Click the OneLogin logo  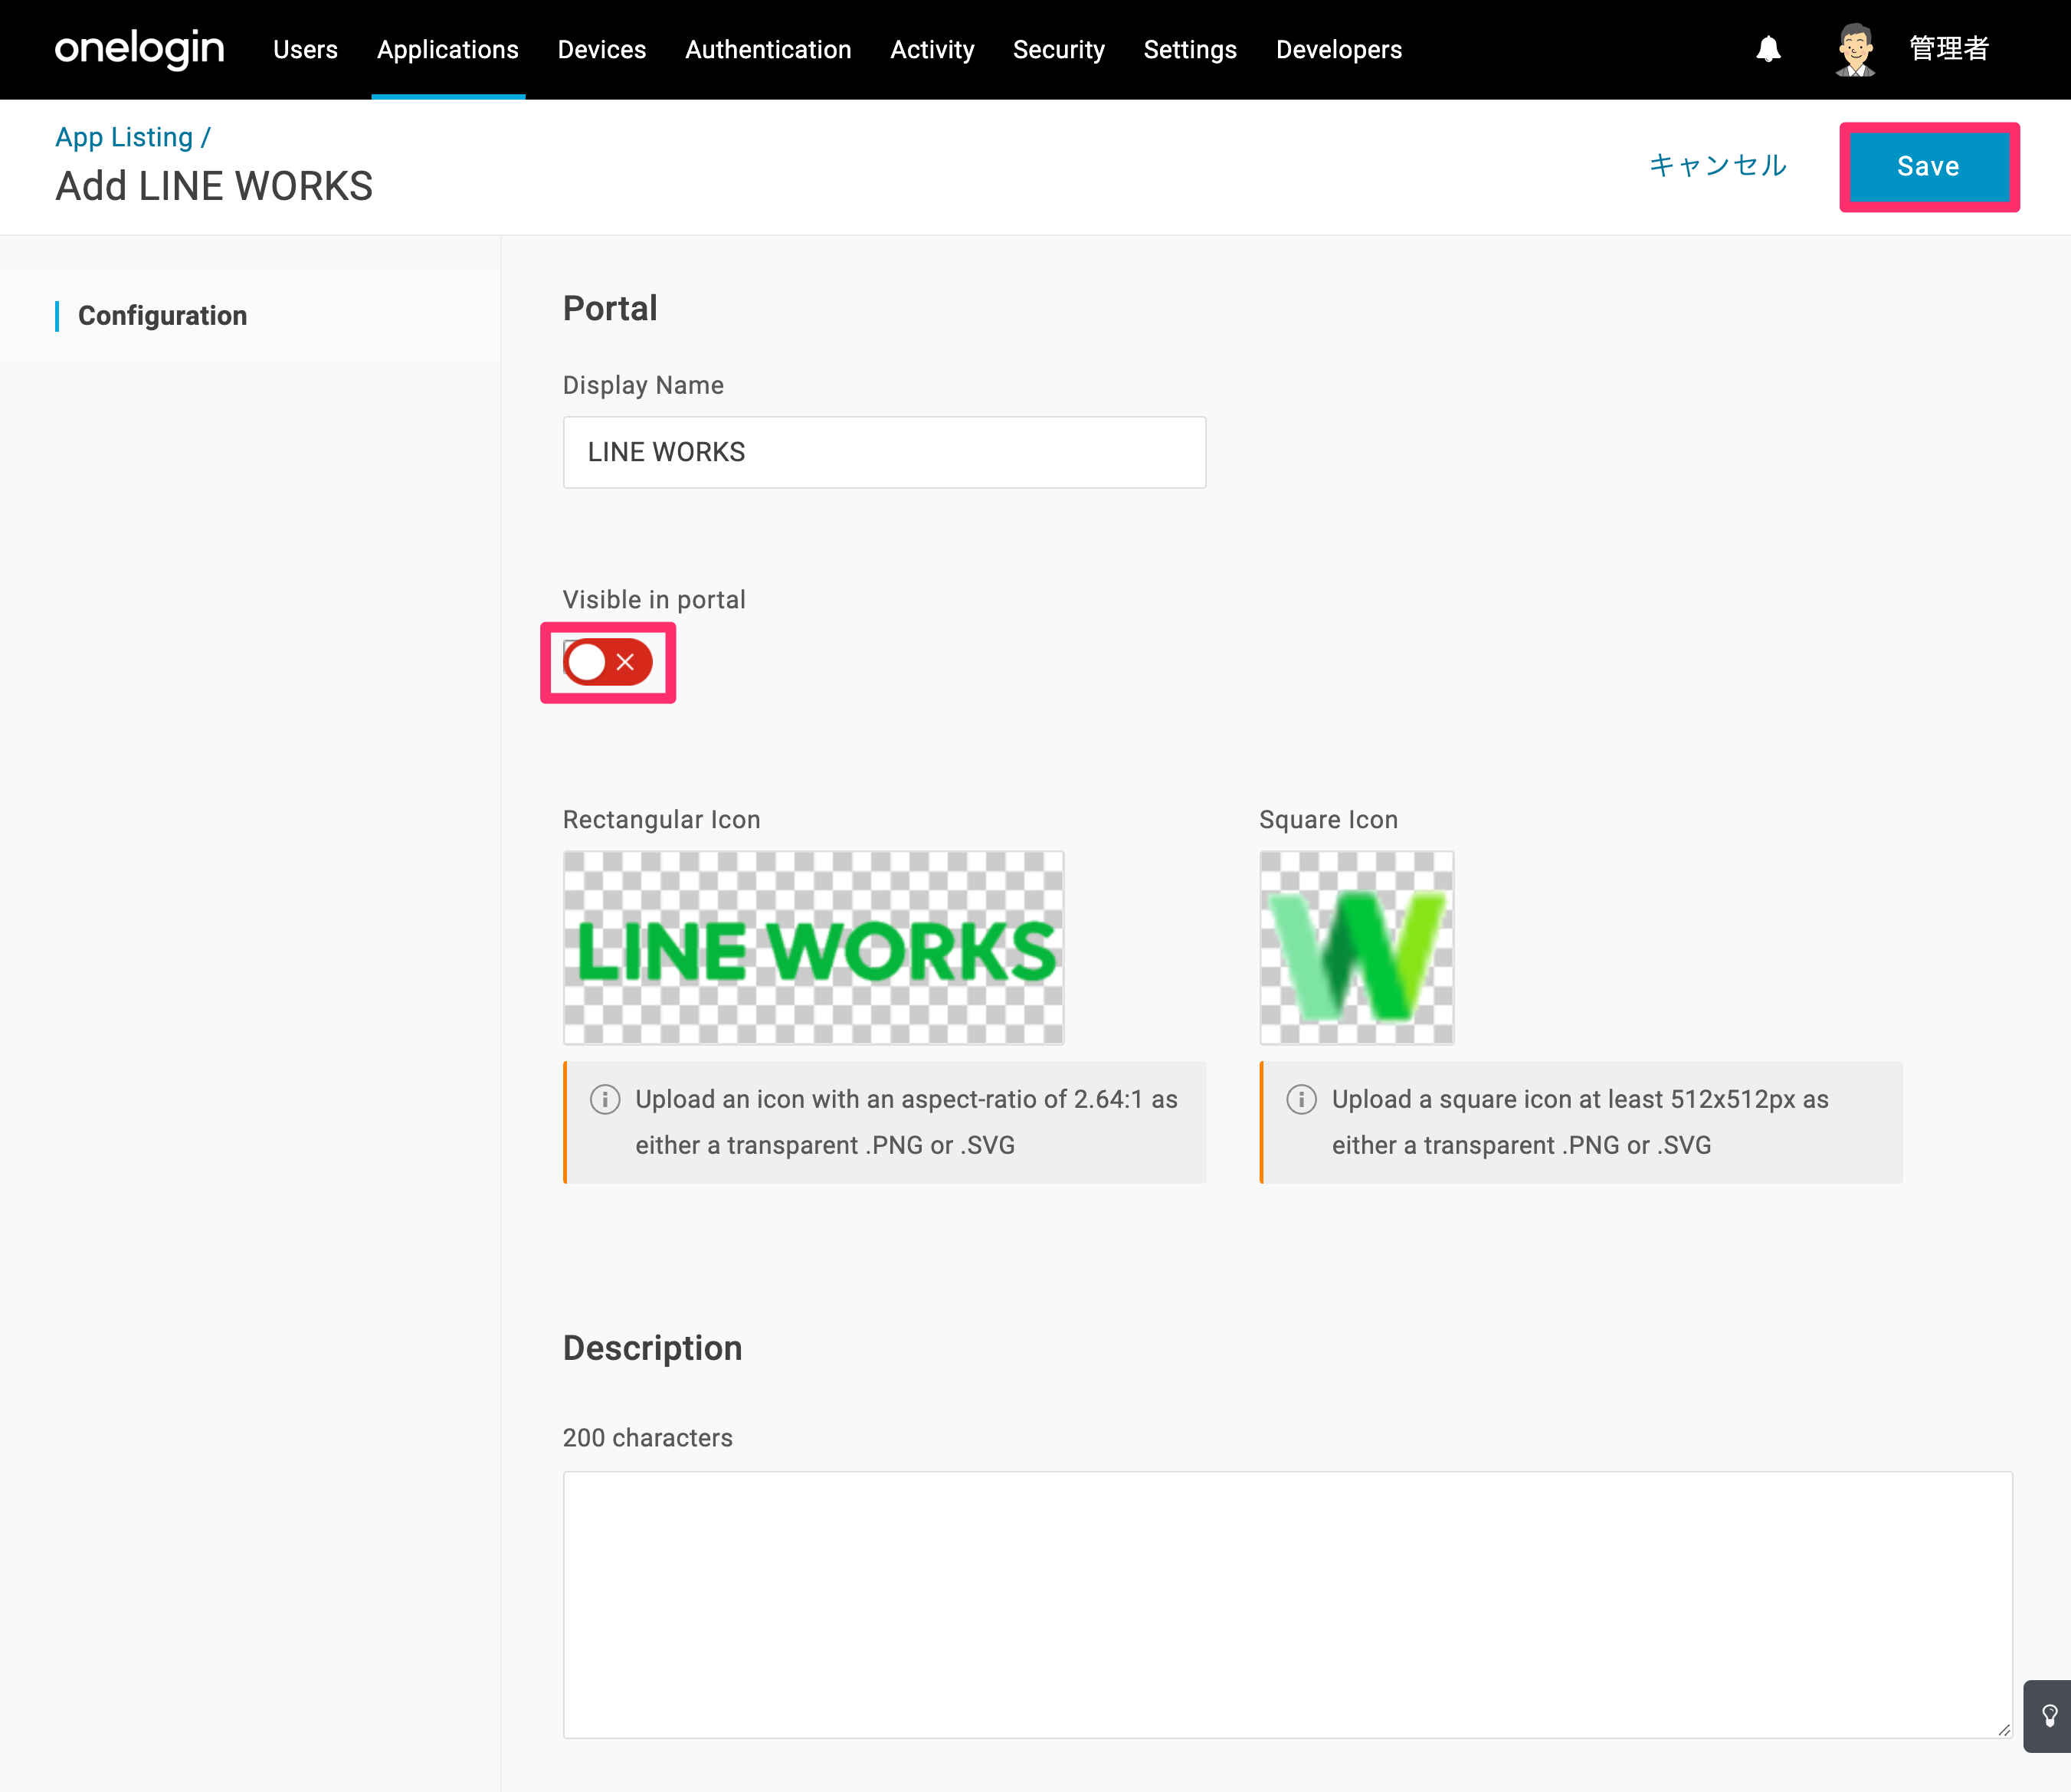tap(140, 49)
